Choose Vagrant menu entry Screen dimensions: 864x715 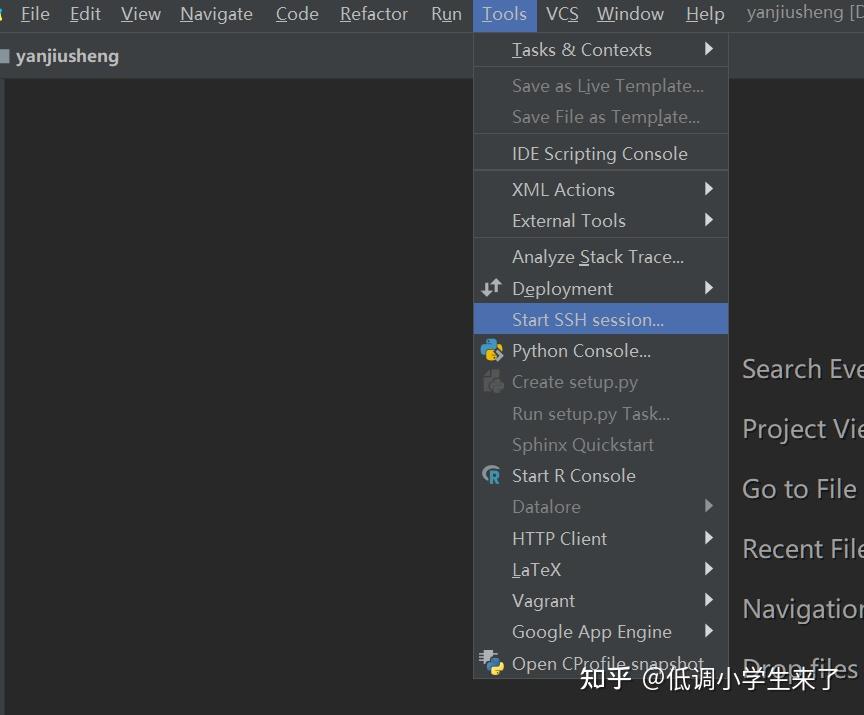pos(601,600)
